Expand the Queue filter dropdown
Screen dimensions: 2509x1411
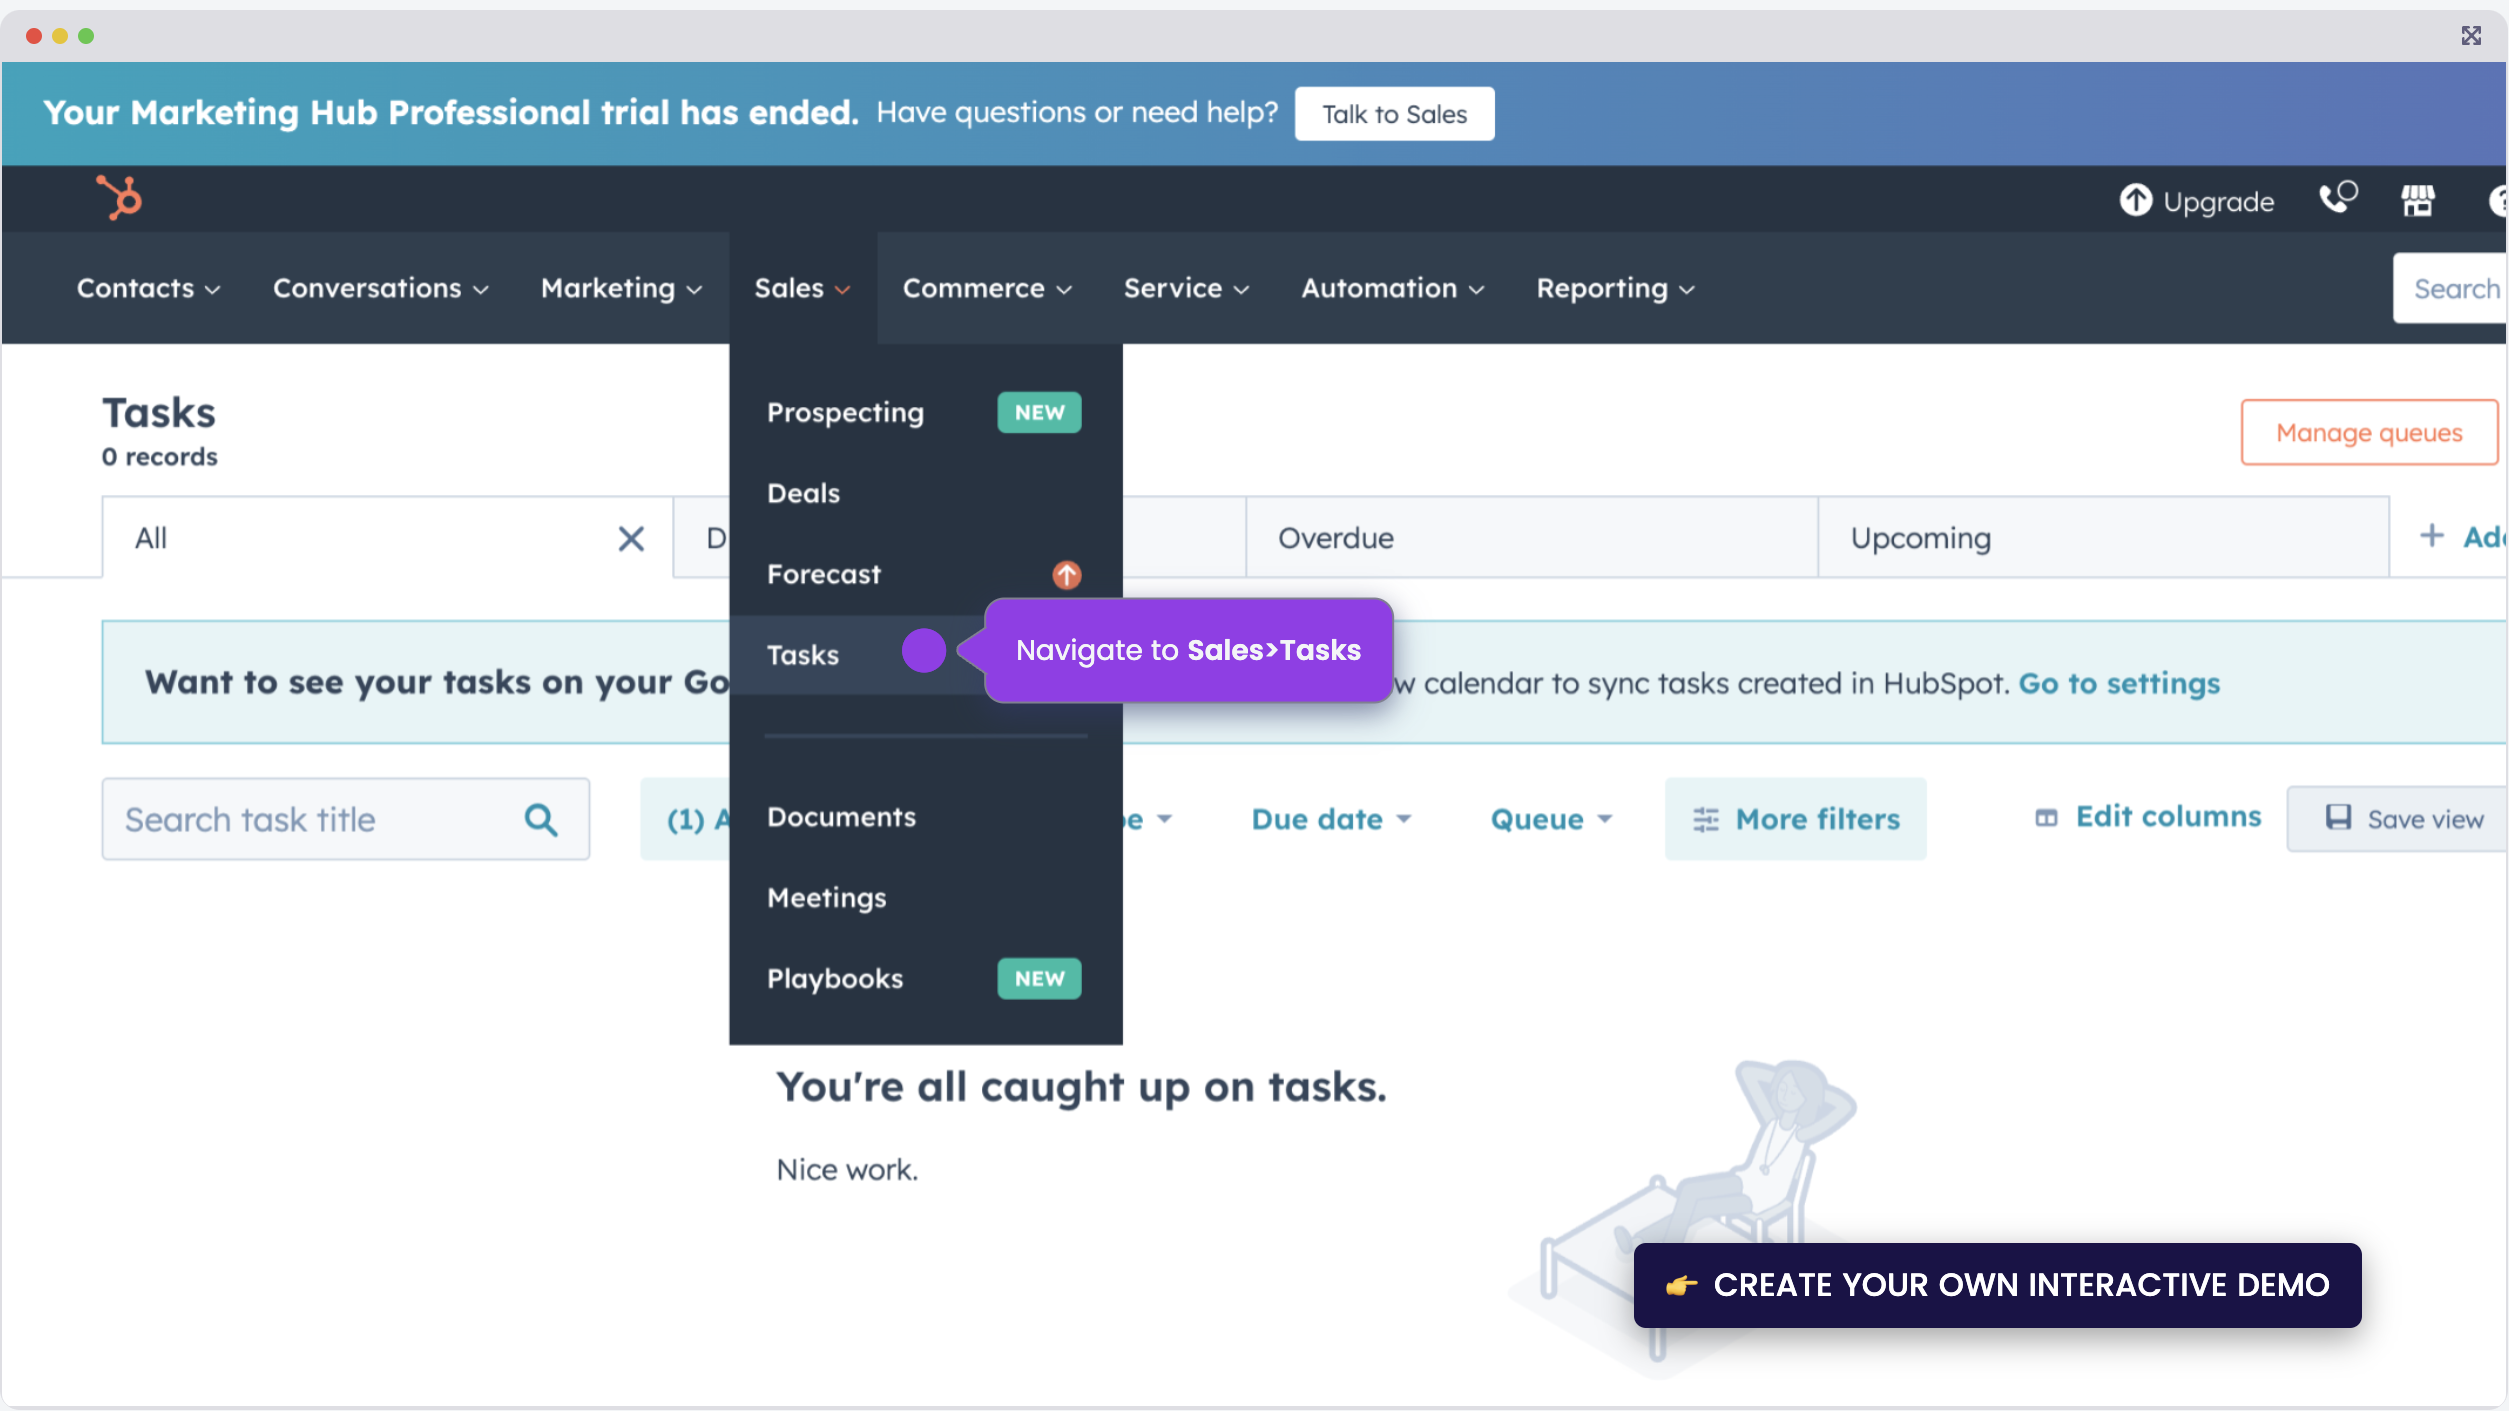click(x=1550, y=819)
